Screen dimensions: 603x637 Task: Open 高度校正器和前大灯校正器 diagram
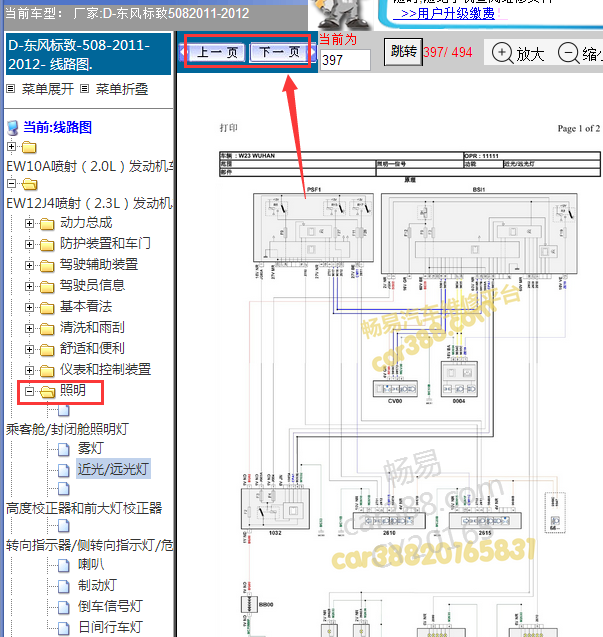point(84,508)
